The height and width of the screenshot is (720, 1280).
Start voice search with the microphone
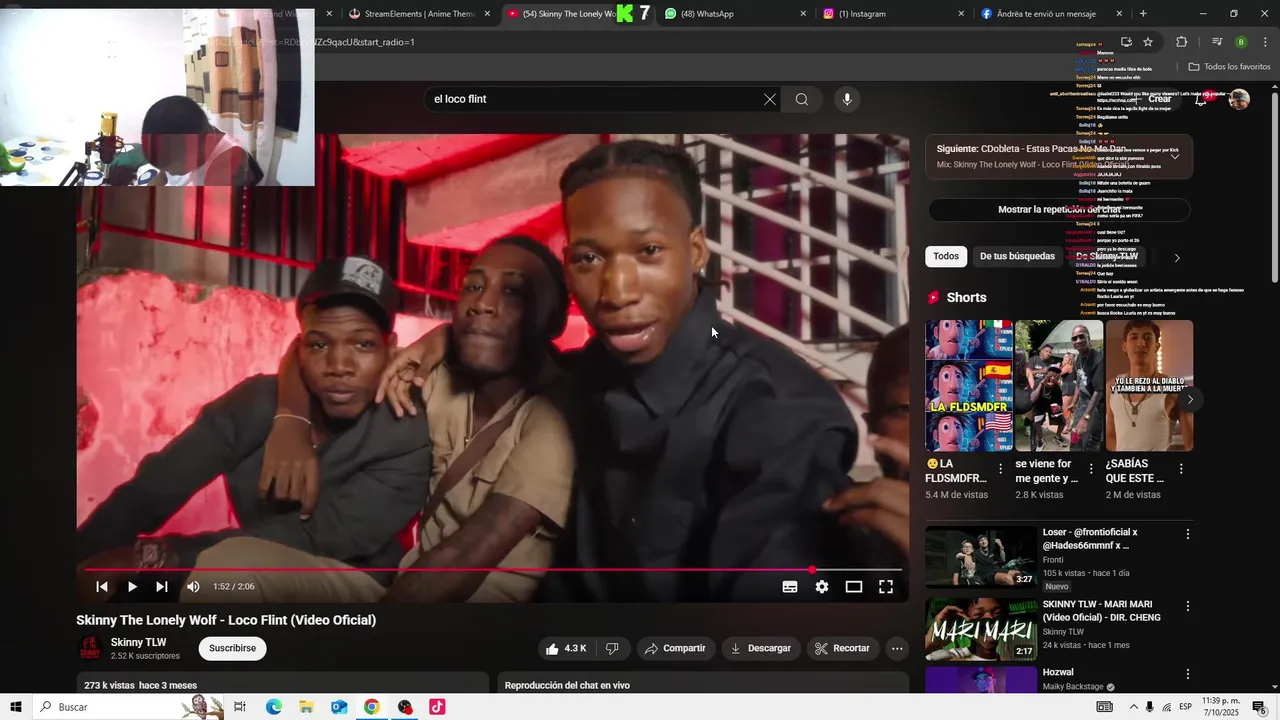tap(847, 99)
